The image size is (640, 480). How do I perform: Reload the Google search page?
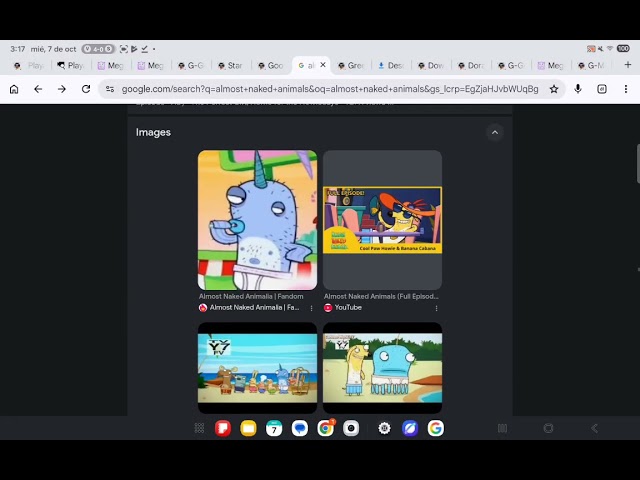tap(86, 89)
